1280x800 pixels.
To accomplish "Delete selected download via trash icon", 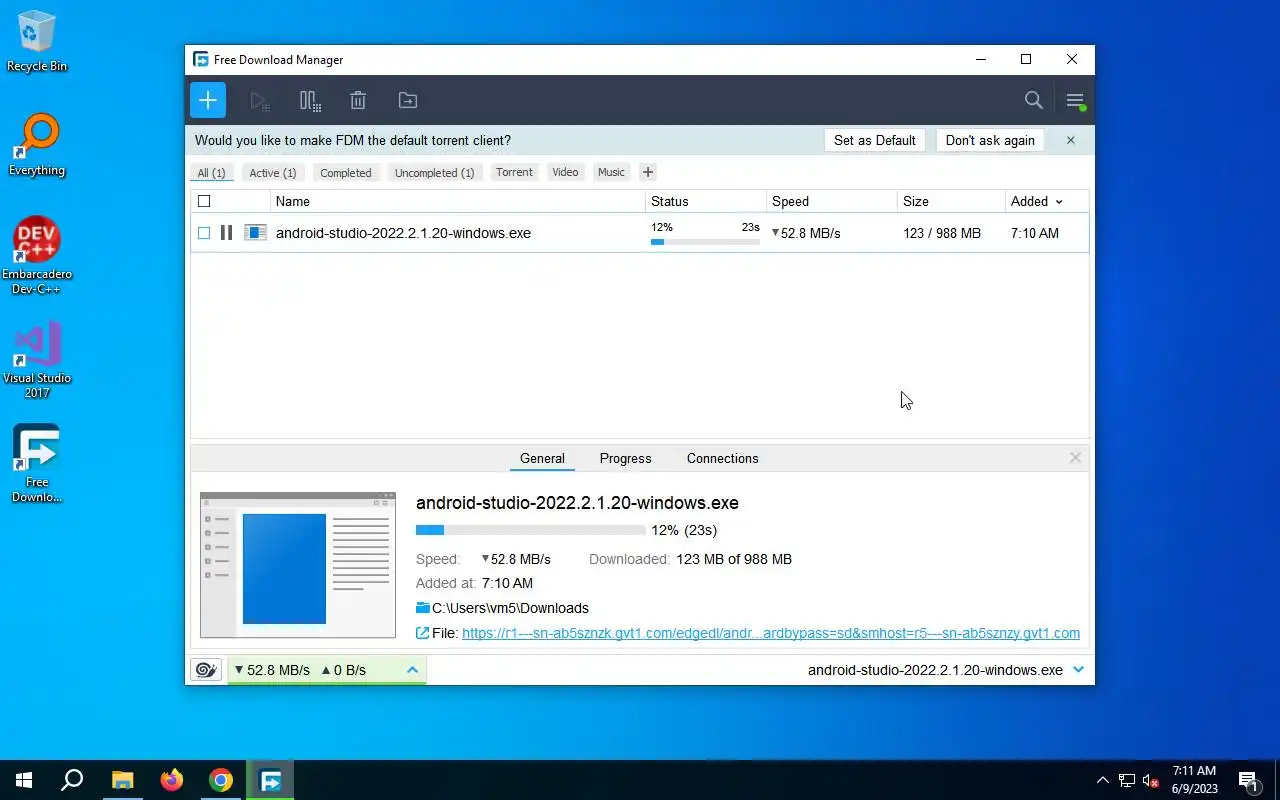I will pyautogui.click(x=358, y=100).
